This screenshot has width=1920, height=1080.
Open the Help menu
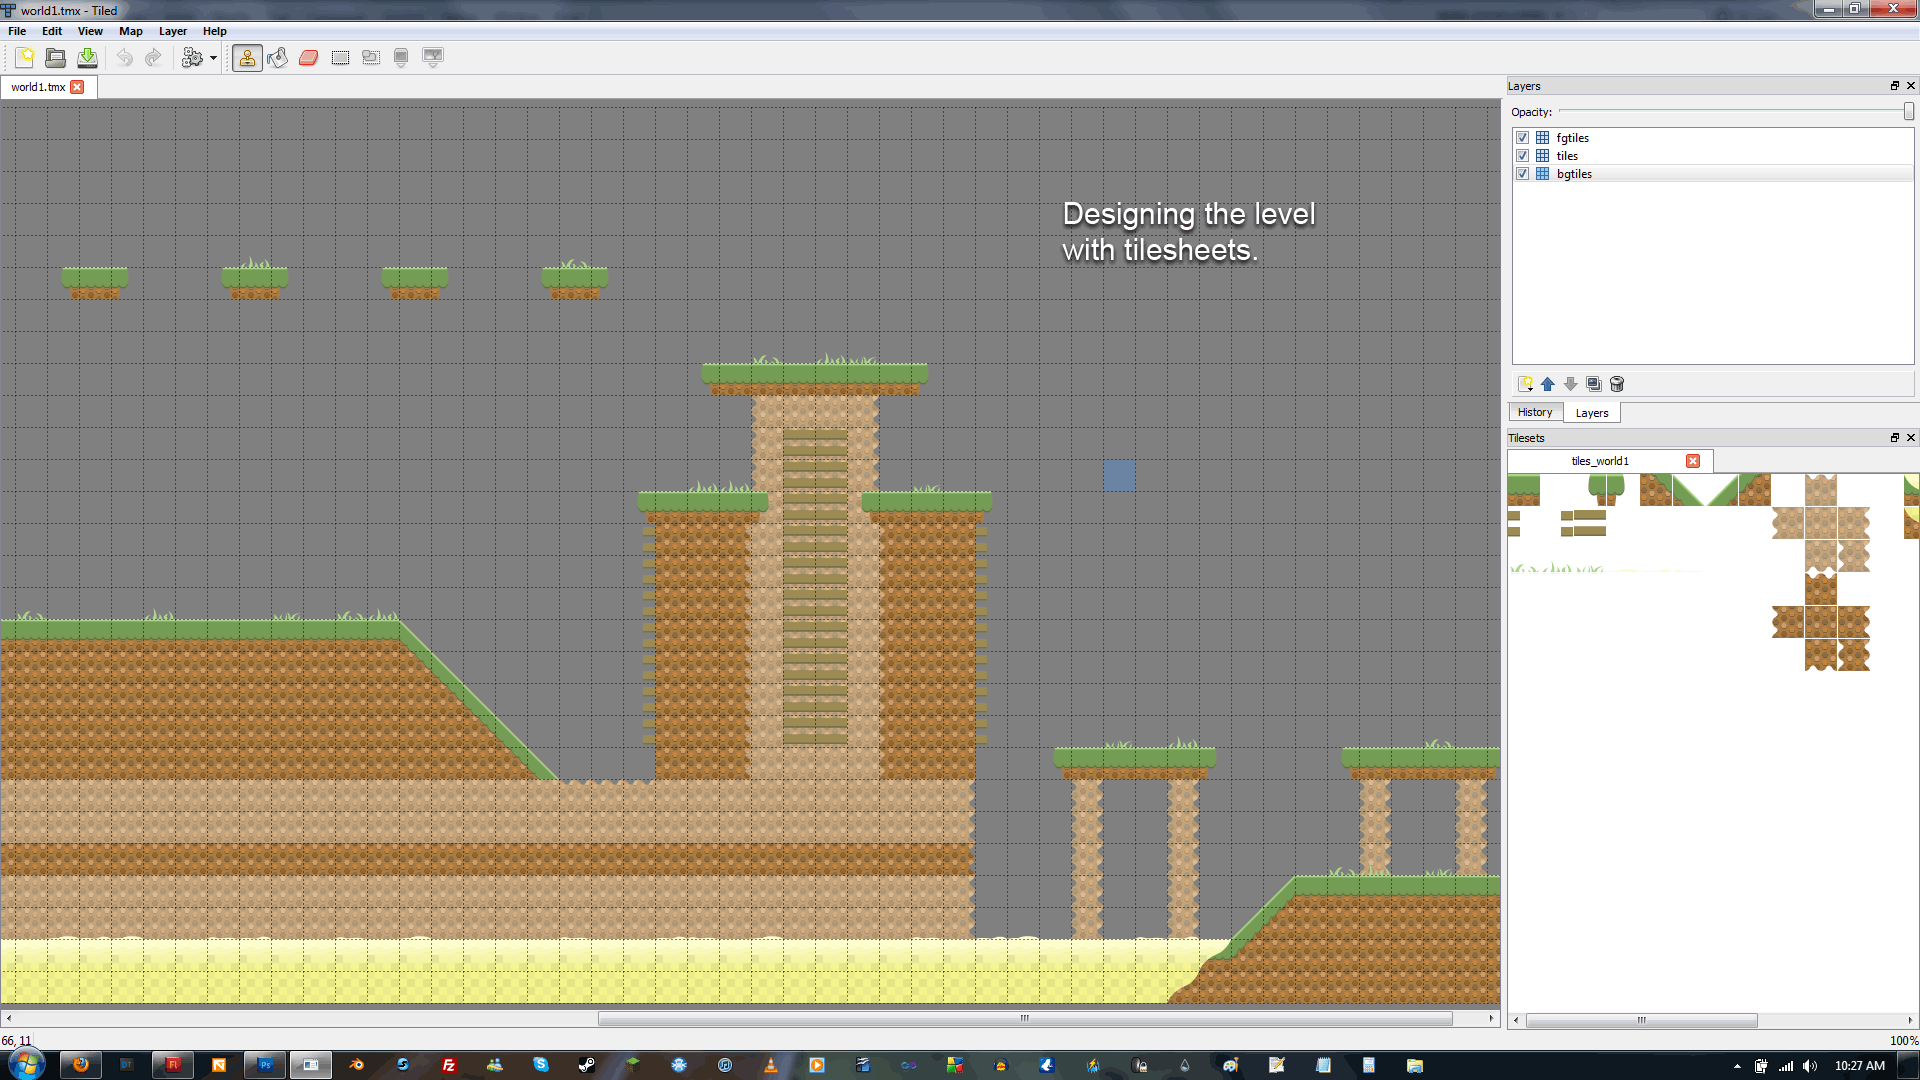point(215,31)
